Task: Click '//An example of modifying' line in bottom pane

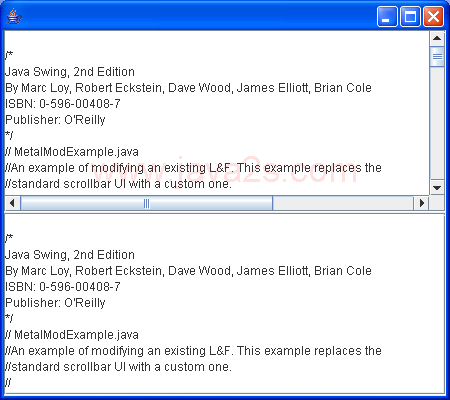Action: point(193,351)
